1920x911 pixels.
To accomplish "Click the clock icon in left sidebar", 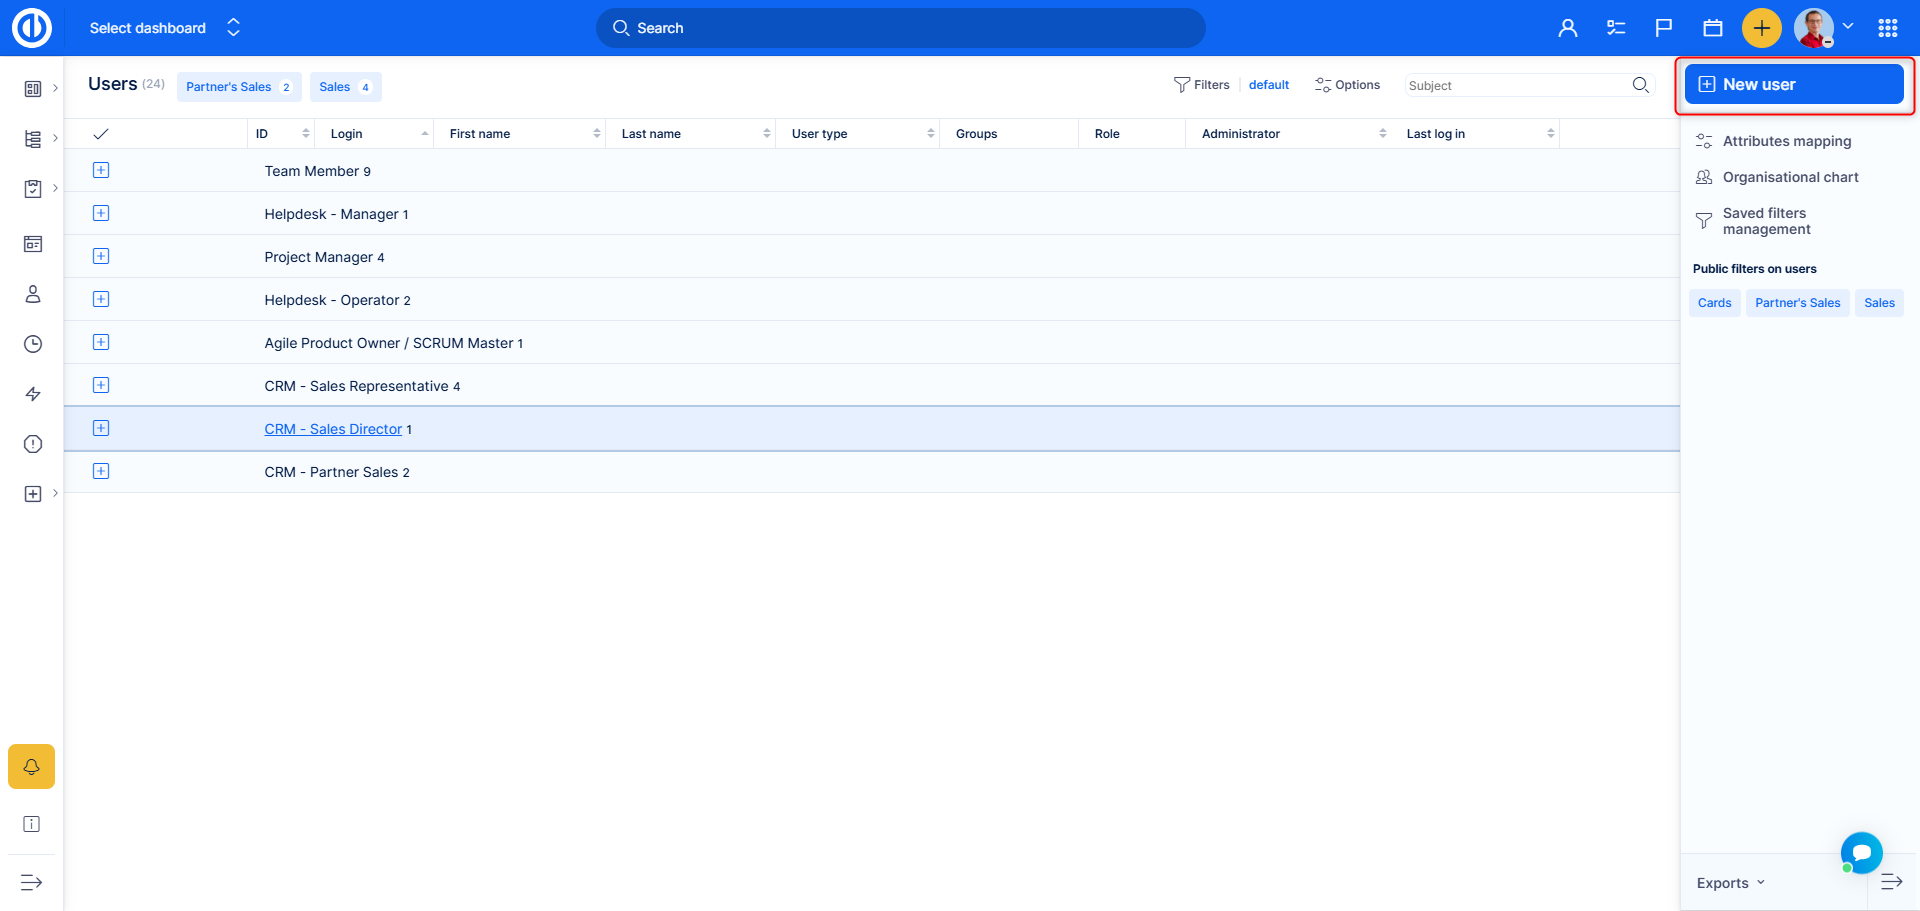I will (33, 344).
